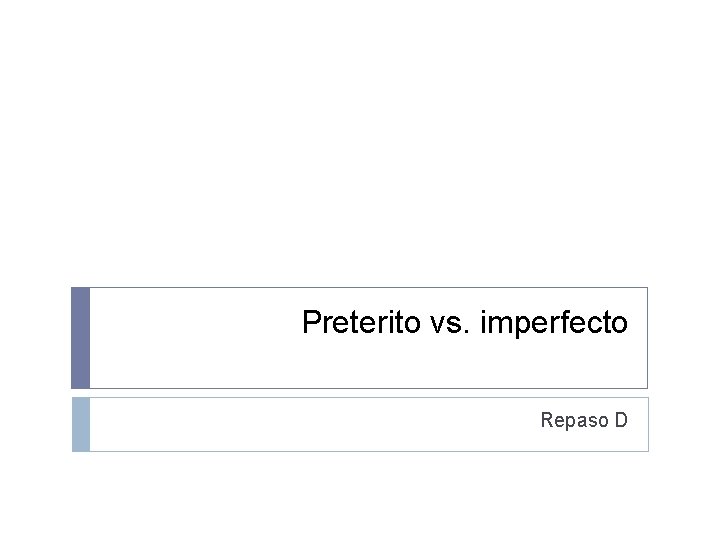Click the blank margin right of the title box

[684, 338]
